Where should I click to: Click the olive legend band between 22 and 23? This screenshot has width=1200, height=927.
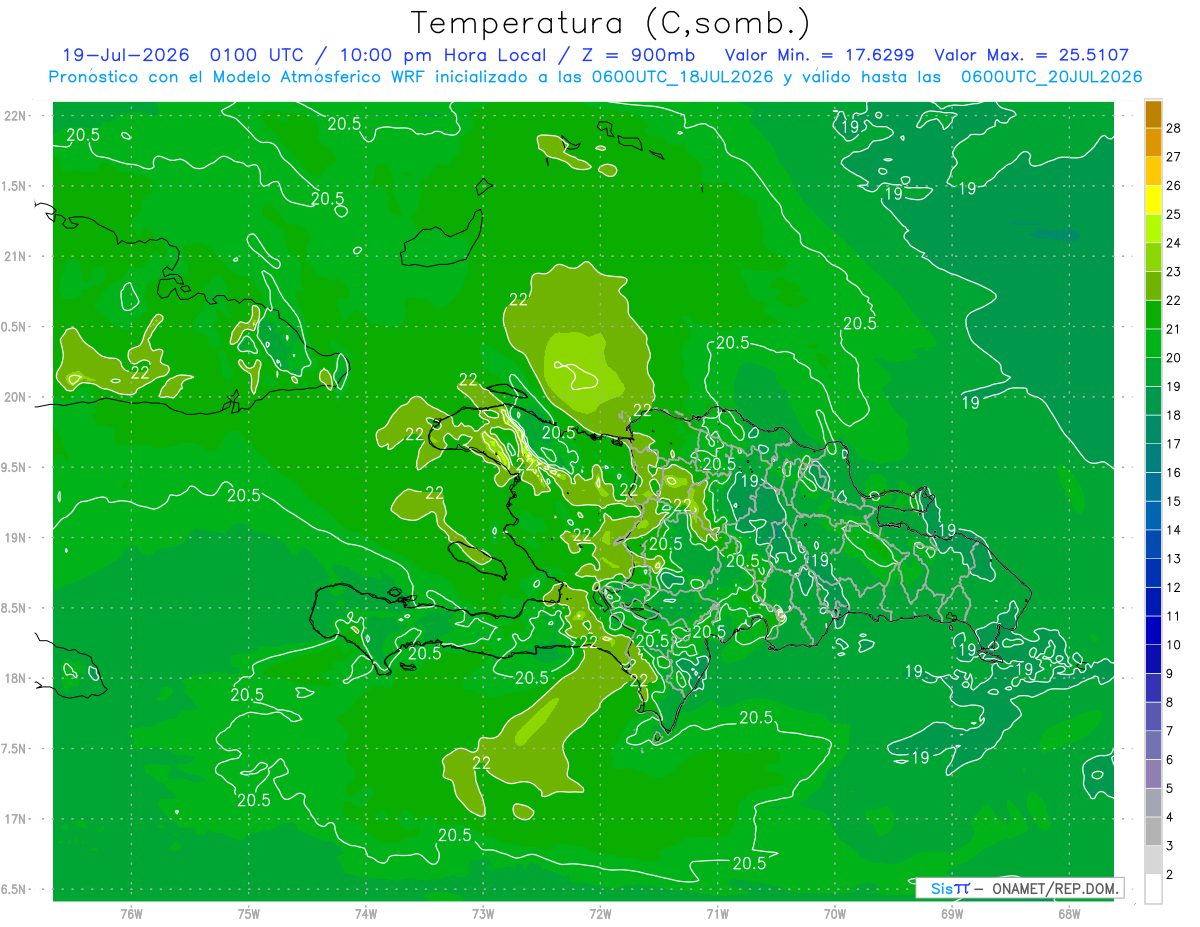tap(1153, 286)
